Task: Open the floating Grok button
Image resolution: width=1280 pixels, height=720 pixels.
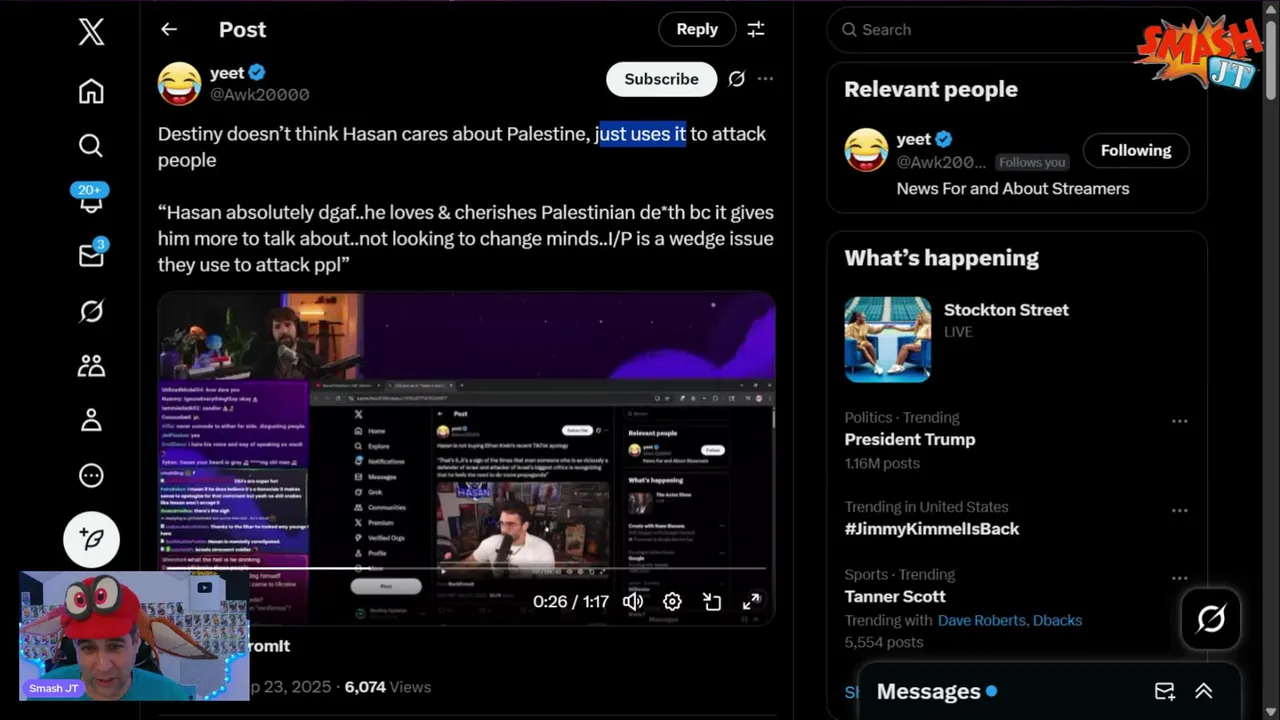Action: pos(1211,619)
